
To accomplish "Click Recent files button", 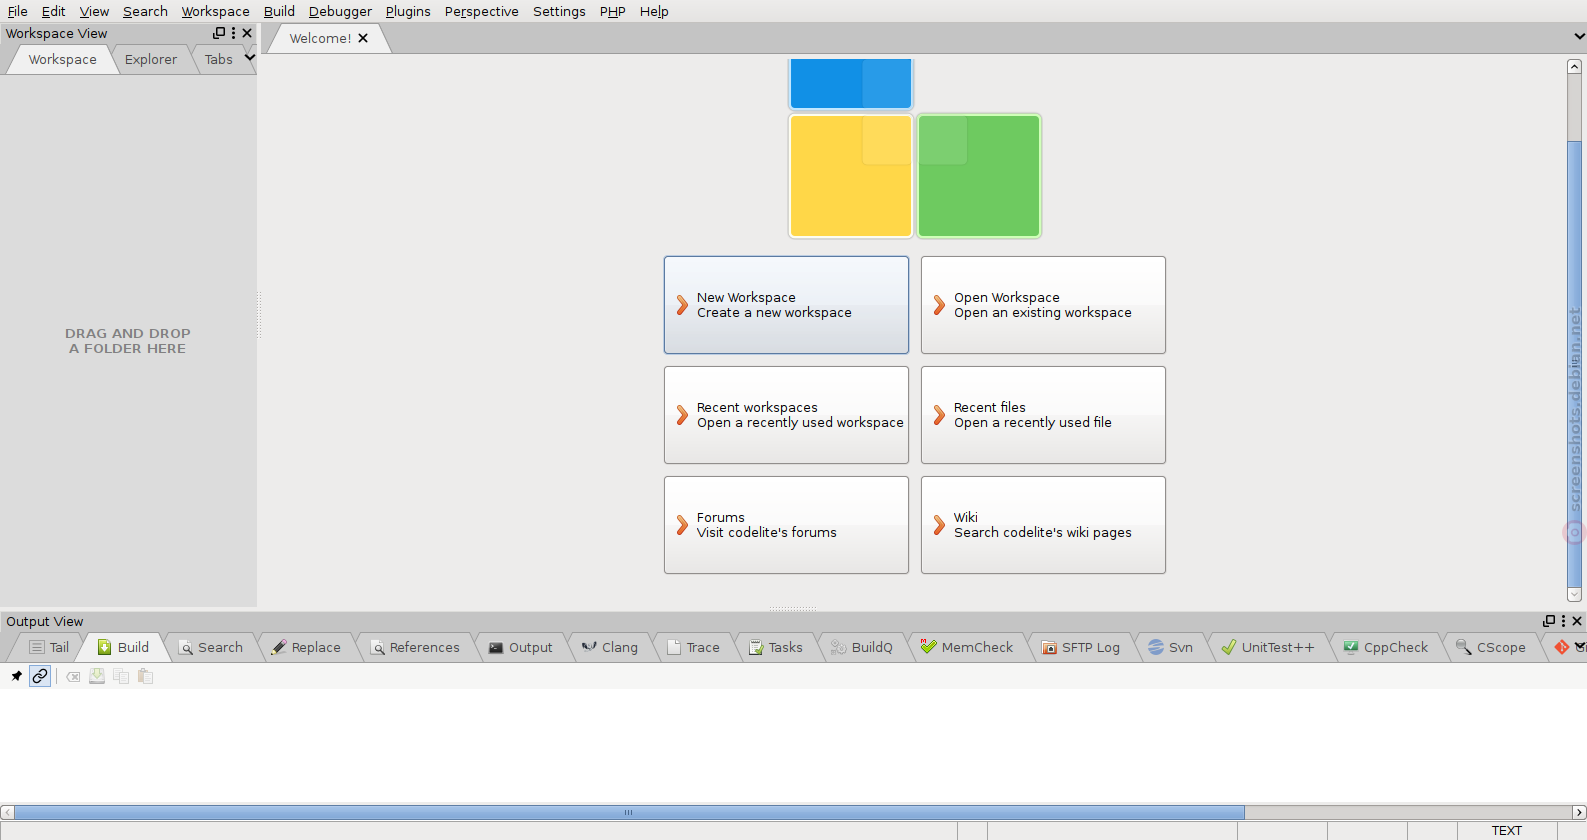I will pos(1043,415).
